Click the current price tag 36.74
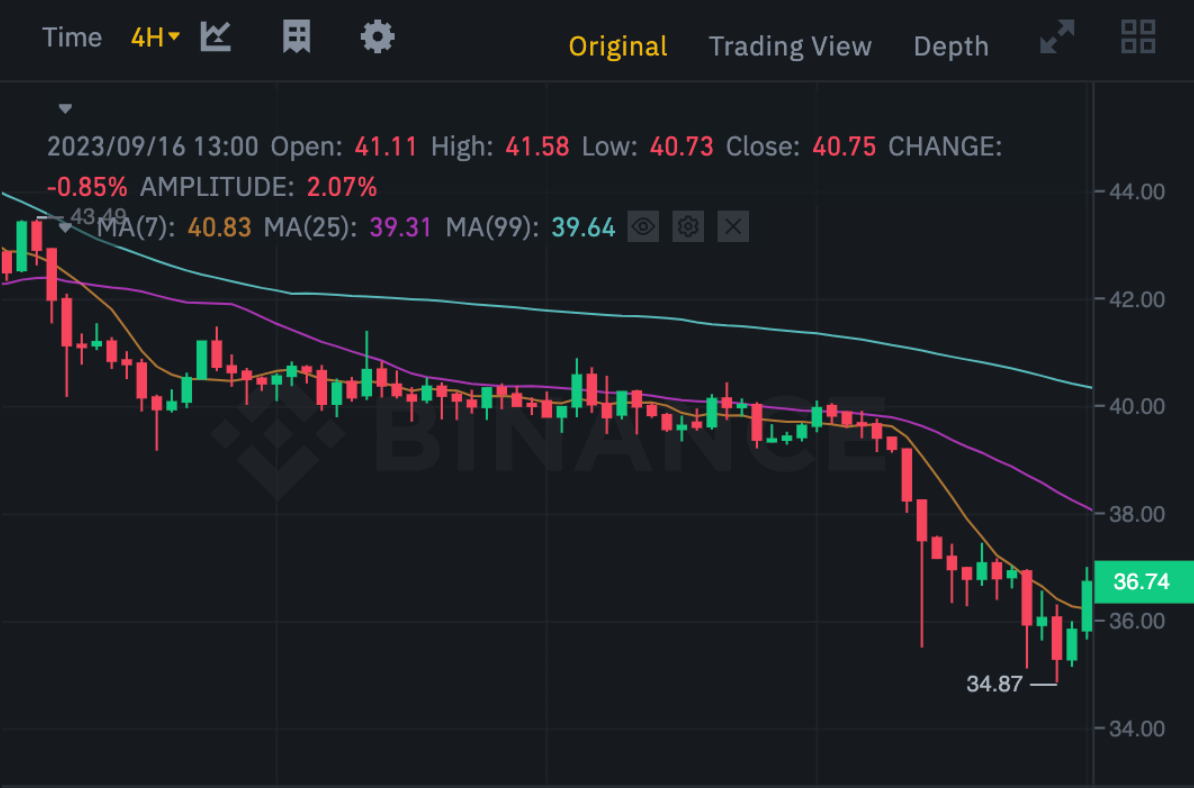 click(1141, 582)
